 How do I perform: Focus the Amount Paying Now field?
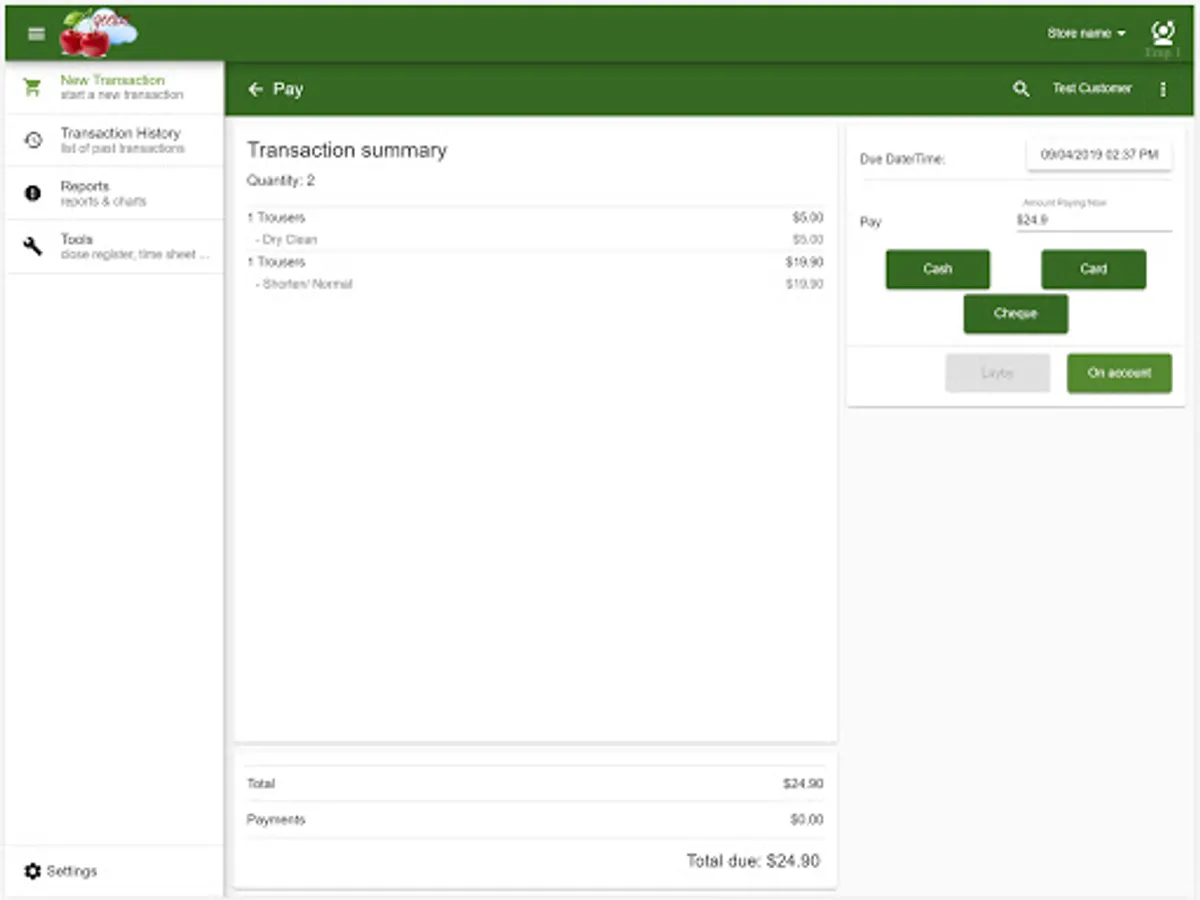(1094, 220)
